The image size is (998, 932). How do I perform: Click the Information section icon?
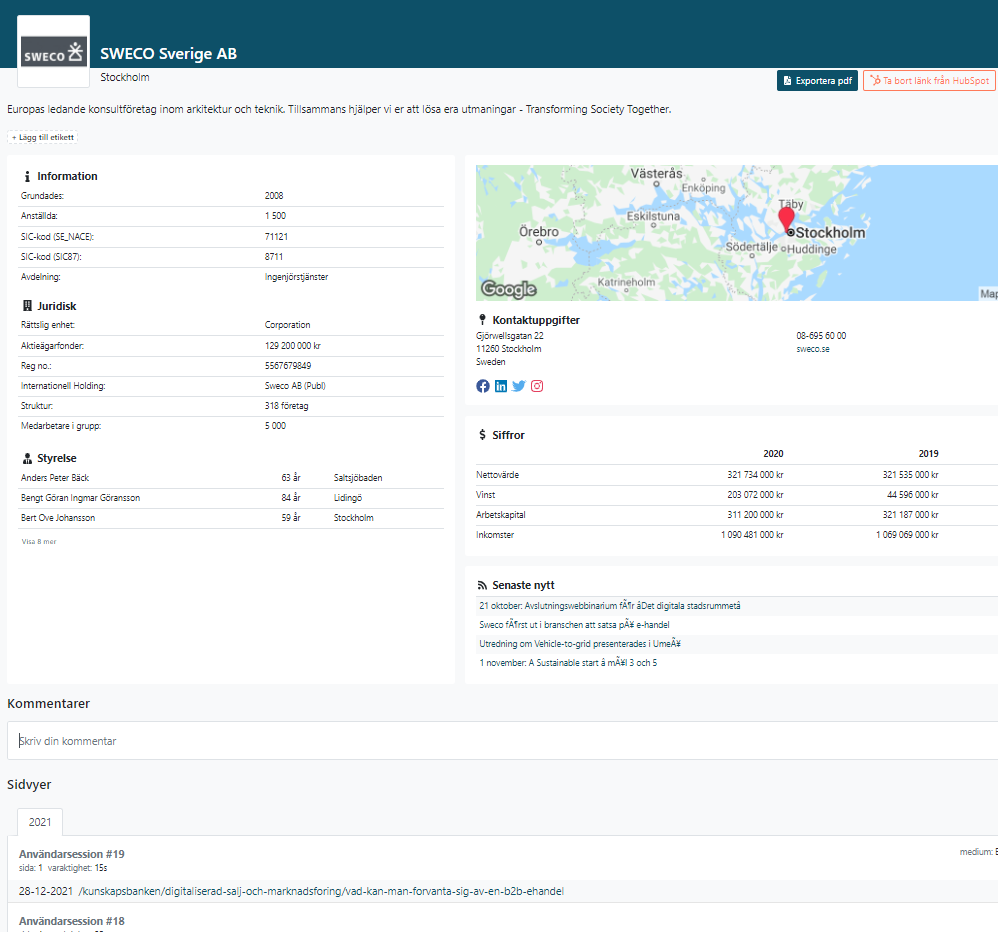coord(27,176)
